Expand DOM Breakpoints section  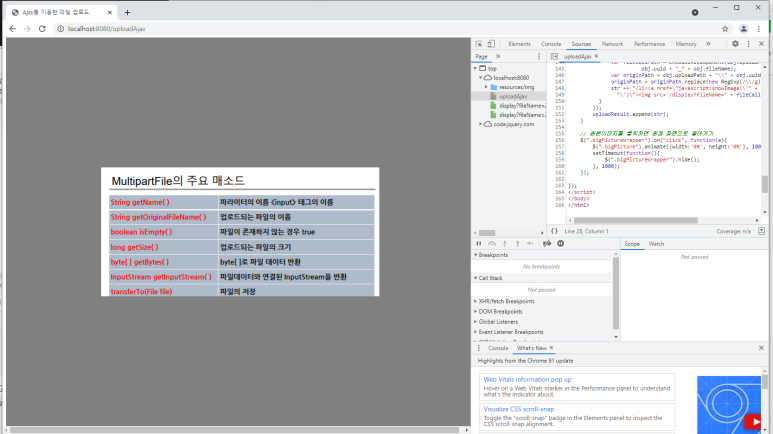498,312
